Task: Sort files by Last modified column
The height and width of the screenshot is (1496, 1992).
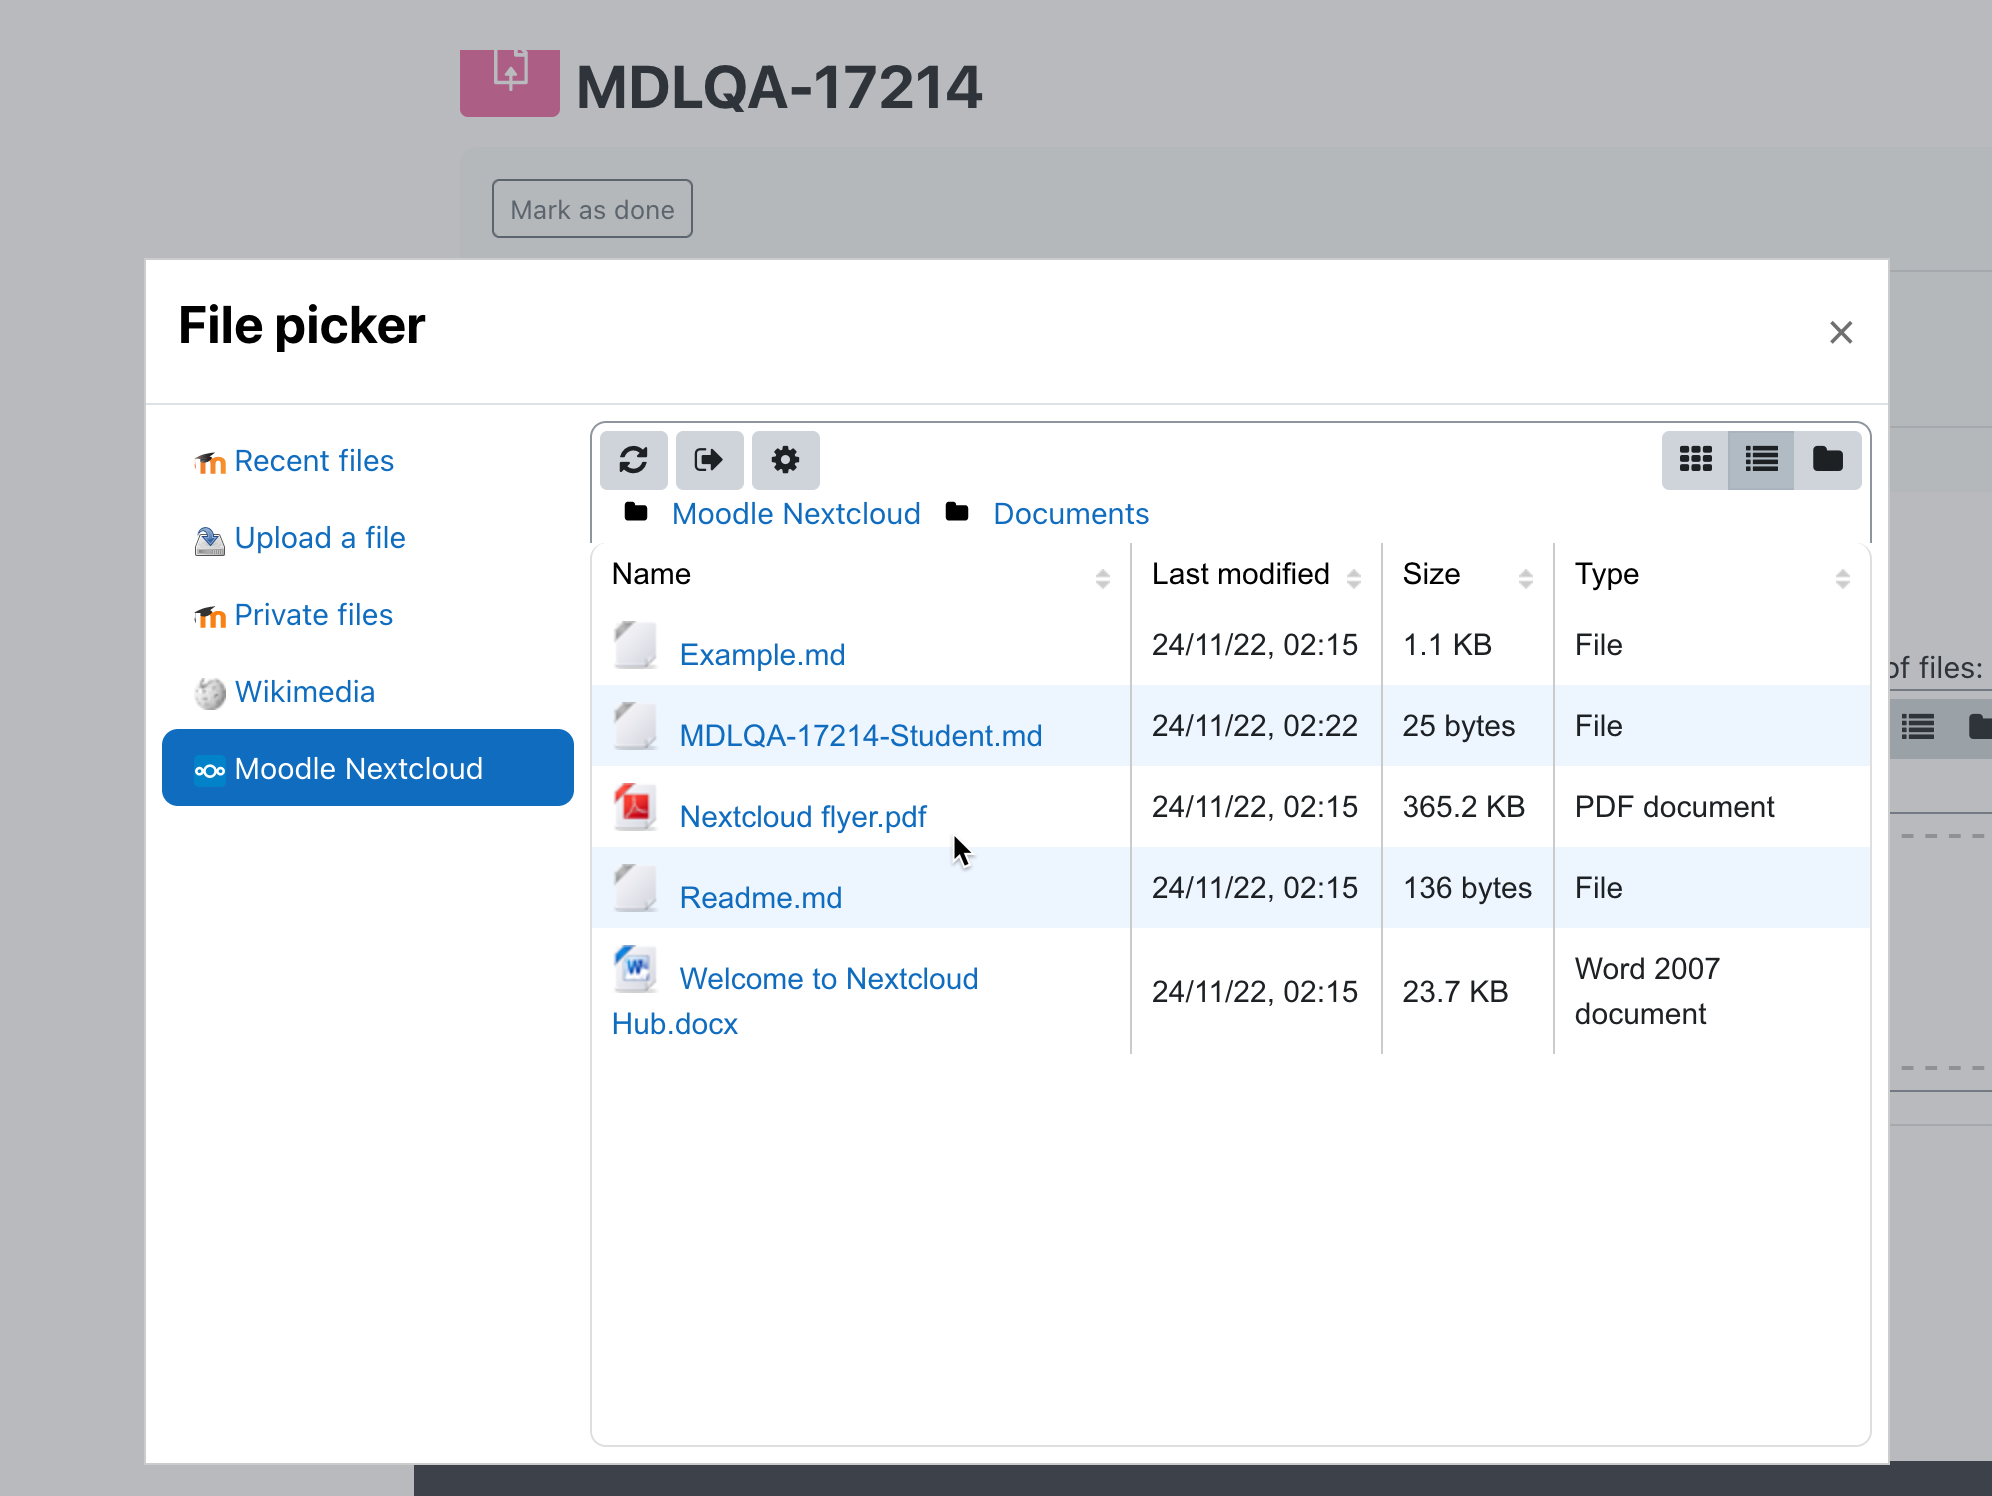Action: point(1256,575)
